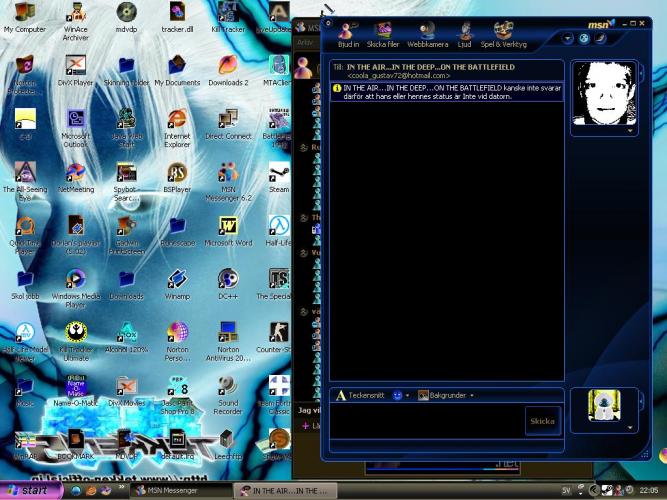Open WinAce Archiver desktop icon
Image resolution: width=667 pixels, height=500 pixels.
point(76,21)
